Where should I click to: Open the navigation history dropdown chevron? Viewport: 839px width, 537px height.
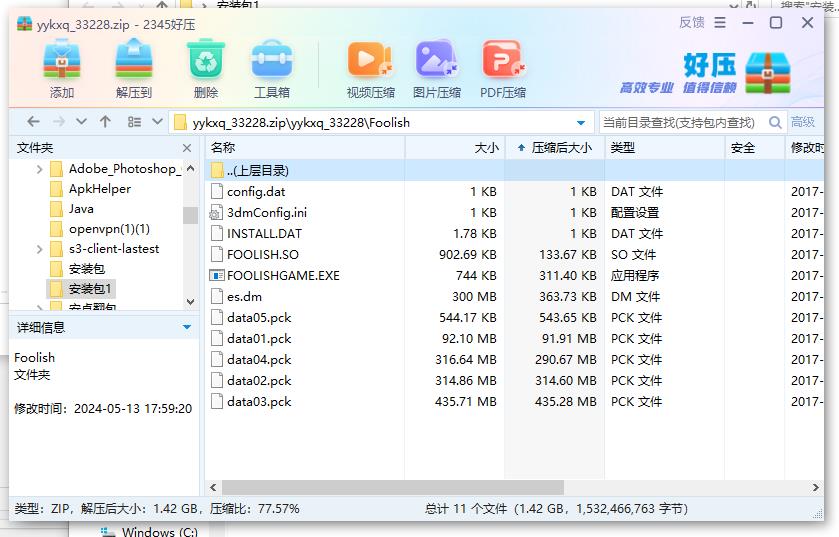81,122
